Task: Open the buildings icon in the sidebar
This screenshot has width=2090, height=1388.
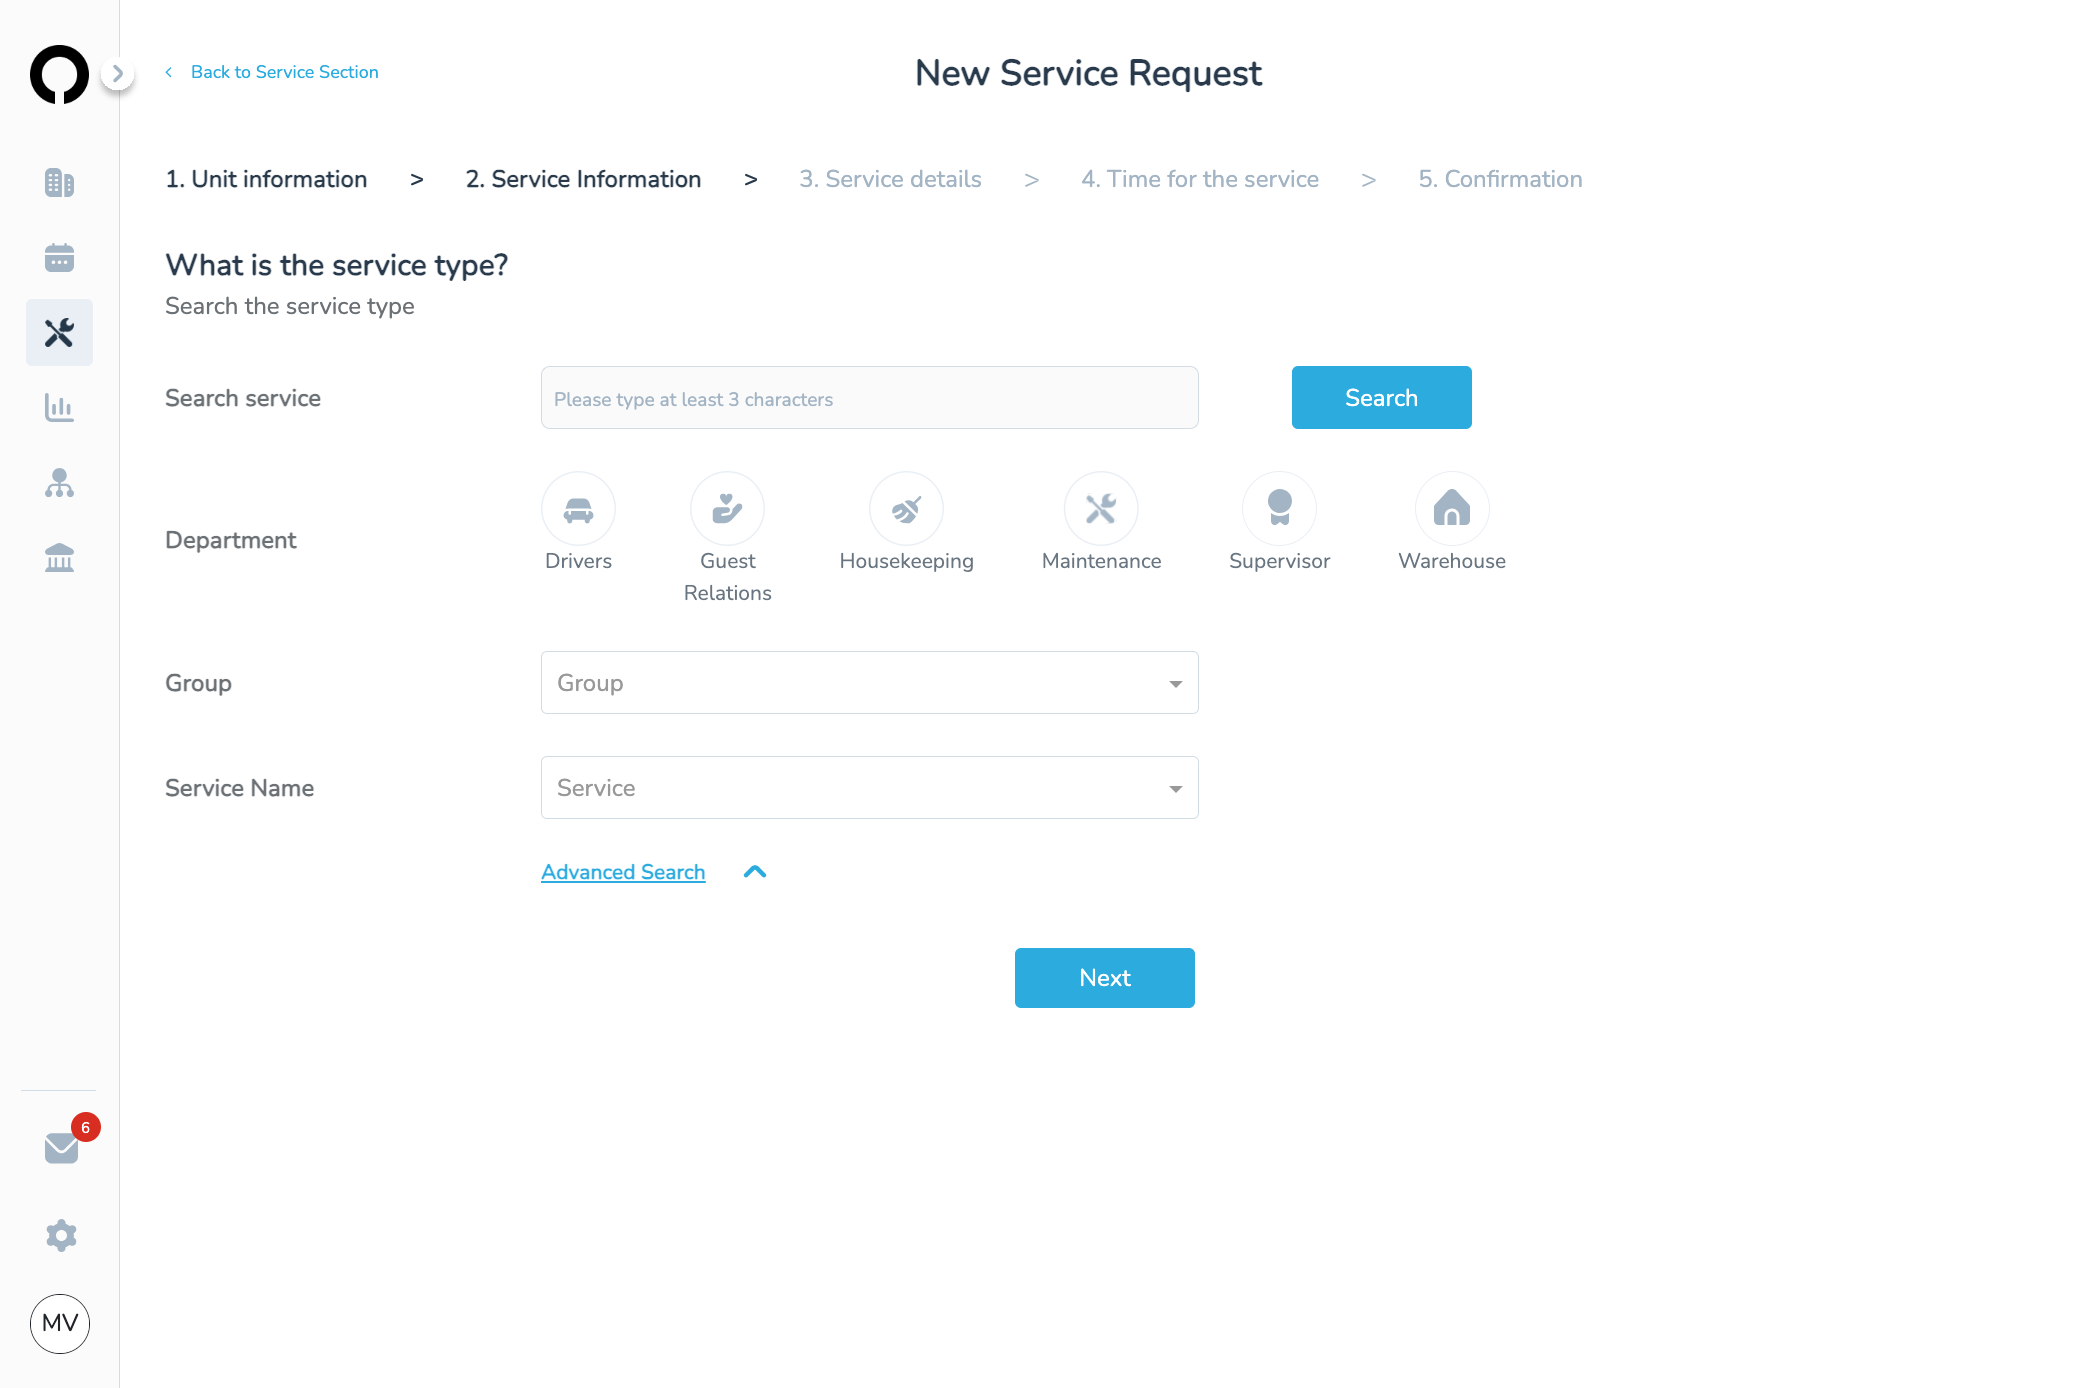Action: (59, 182)
